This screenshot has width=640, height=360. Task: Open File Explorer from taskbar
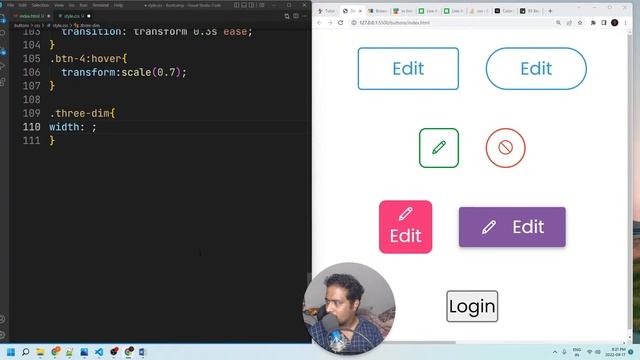click(x=40, y=352)
